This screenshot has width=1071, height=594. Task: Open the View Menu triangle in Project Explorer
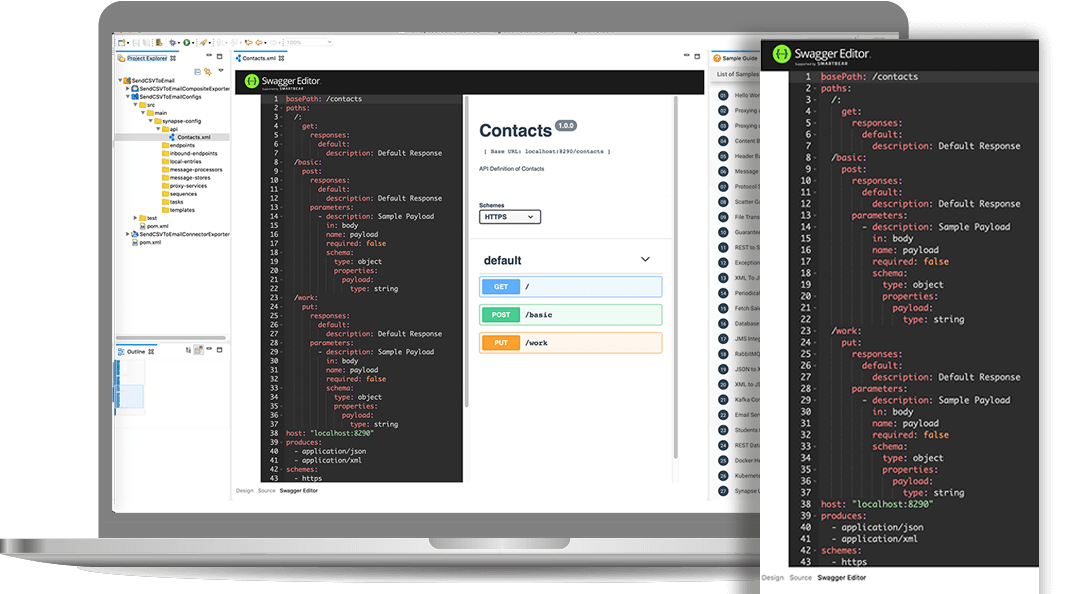pyautogui.click(x=221, y=70)
